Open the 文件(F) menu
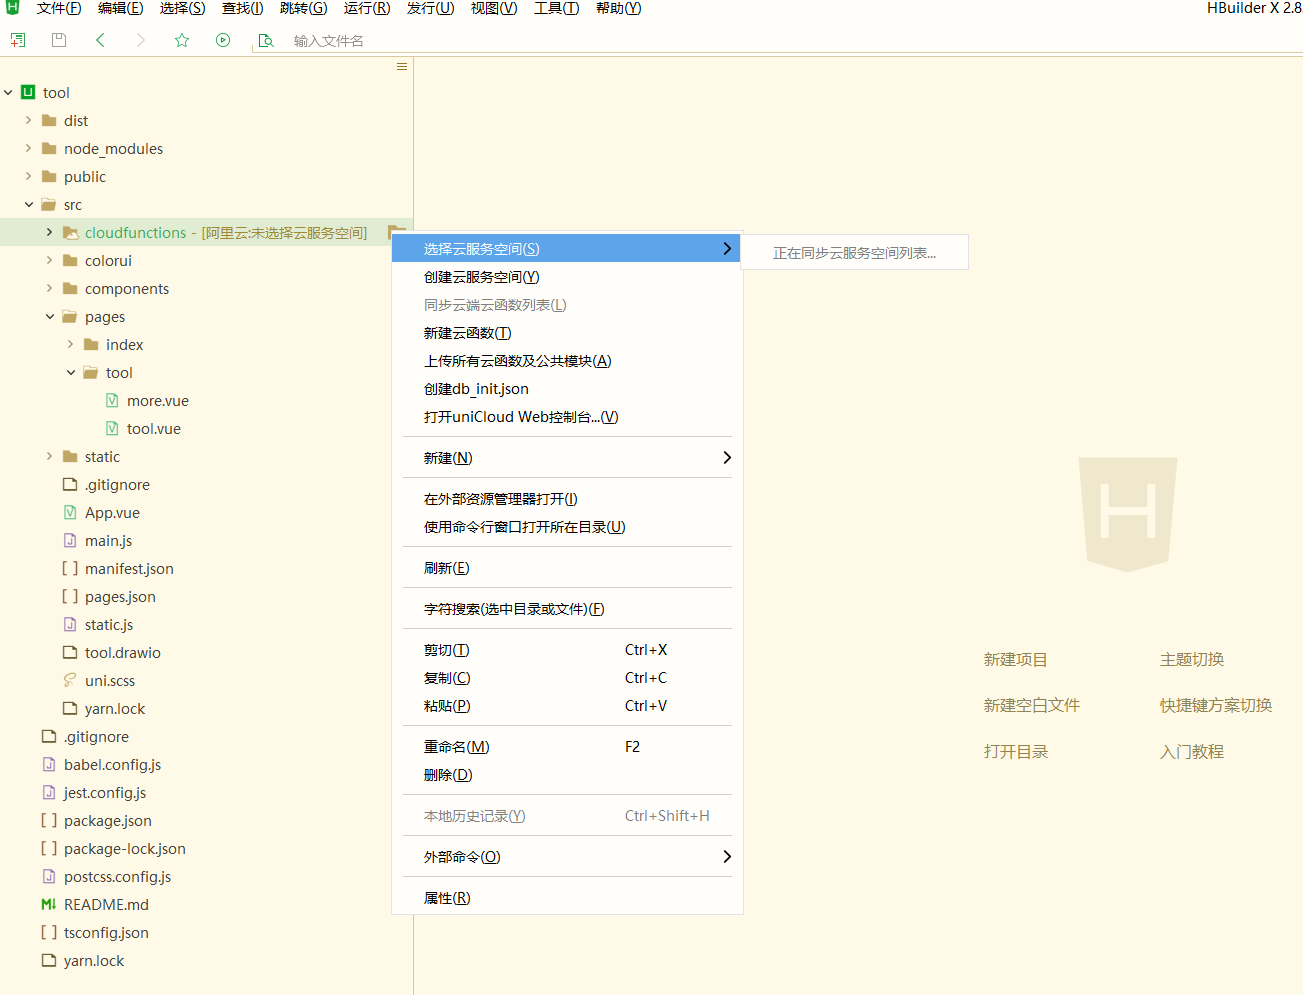This screenshot has width=1303, height=995. click(x=59, y=8)
